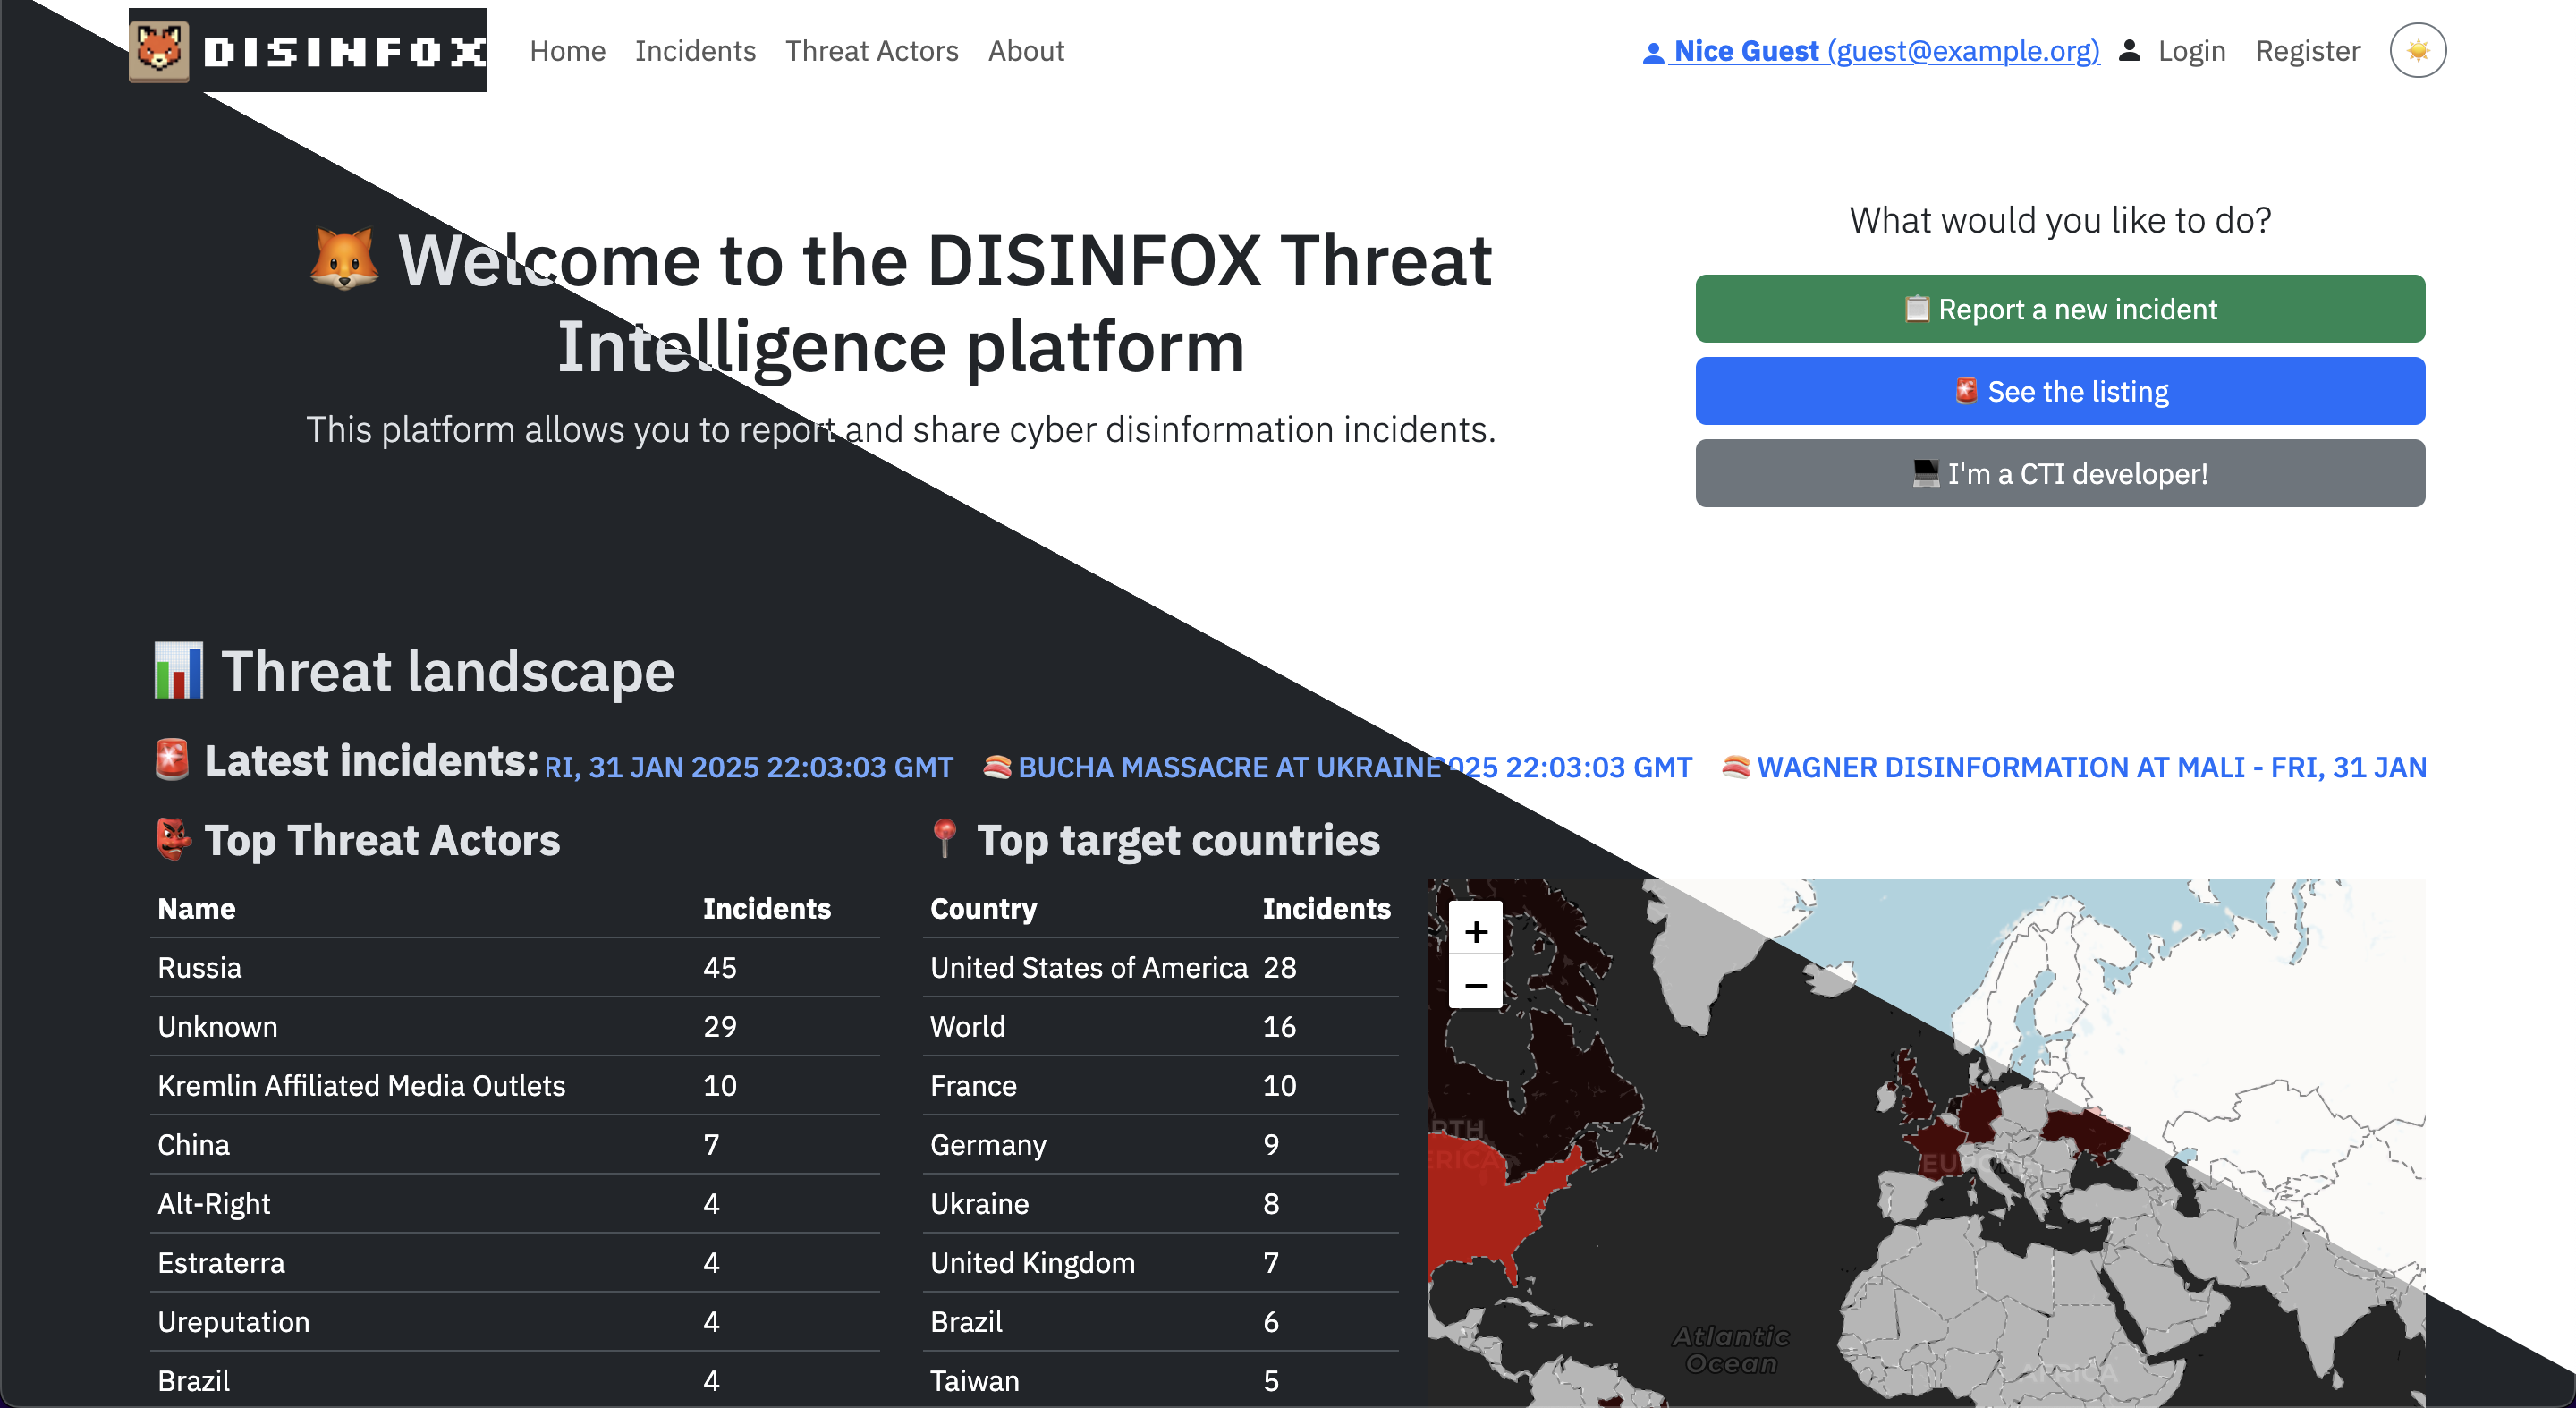Click the icon before Bucha Massacre incident

(x=997, y=767)
